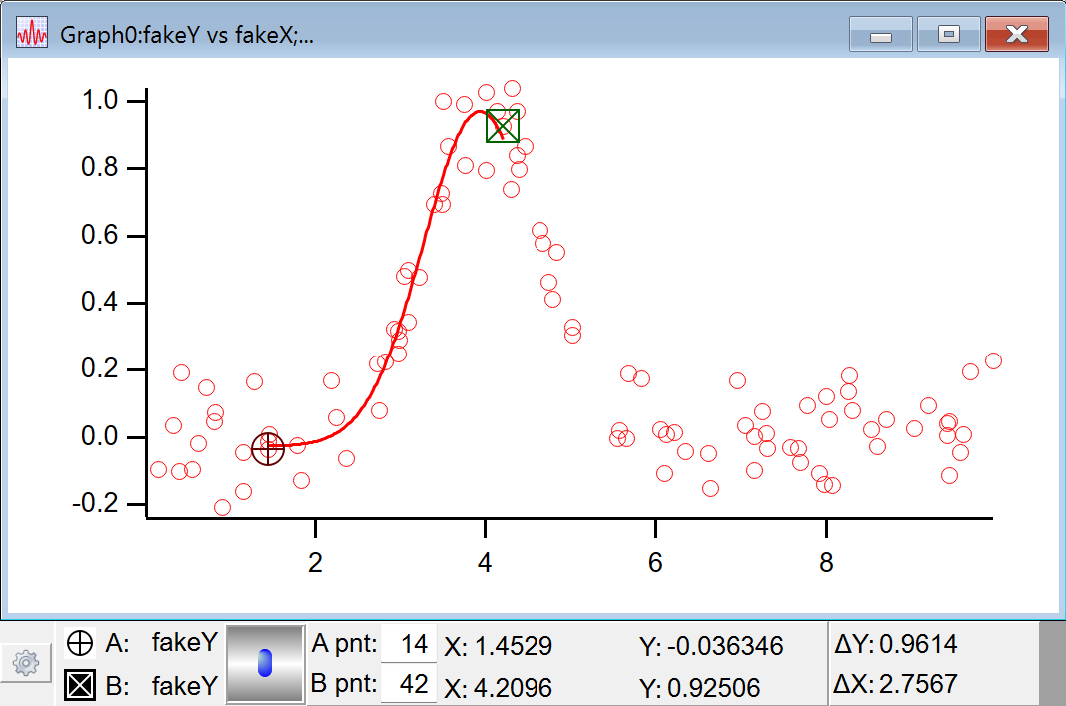Open the info bar gear settings

point(27,662)
